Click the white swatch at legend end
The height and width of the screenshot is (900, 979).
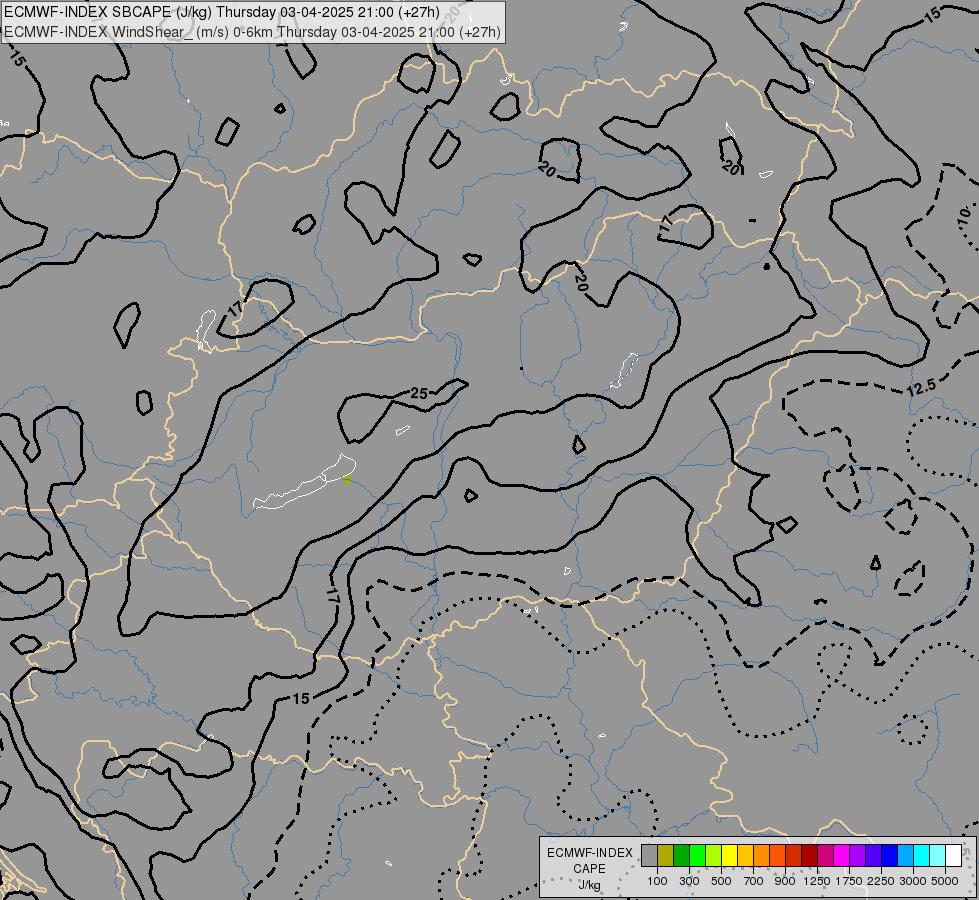[x=953, y=856]
